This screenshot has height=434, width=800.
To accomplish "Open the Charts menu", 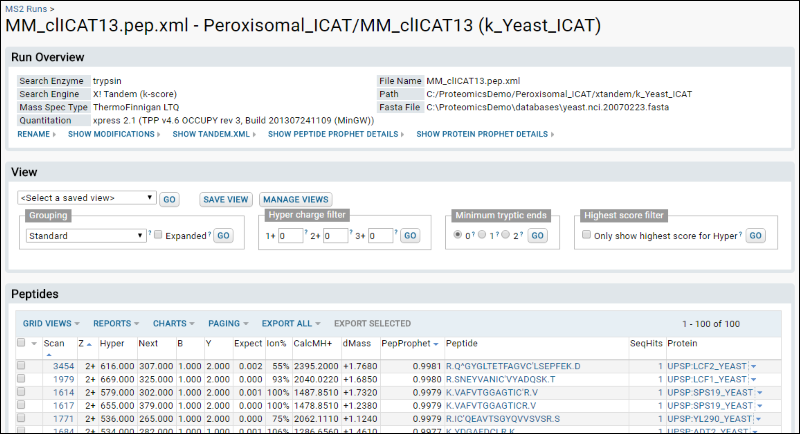I will [x=174, y=323].
